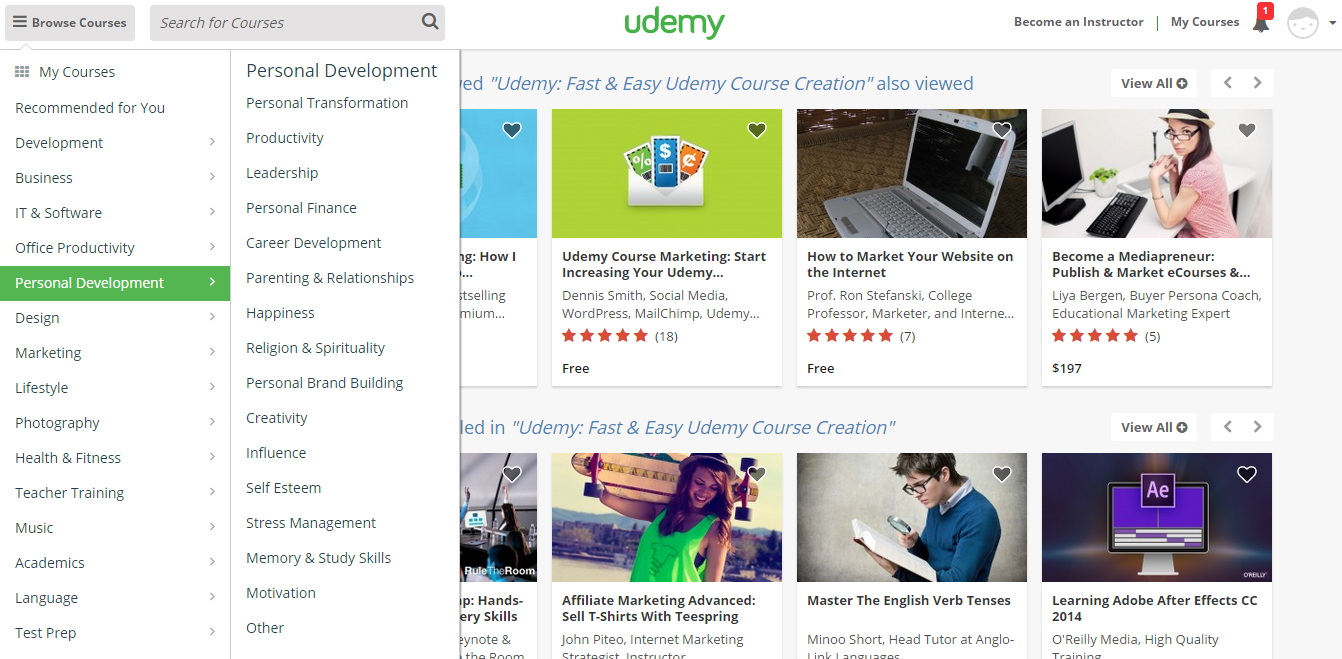Click View All for enrolled-in courses row
This screenshot has height=659, width=1342.
[1154, 428]
